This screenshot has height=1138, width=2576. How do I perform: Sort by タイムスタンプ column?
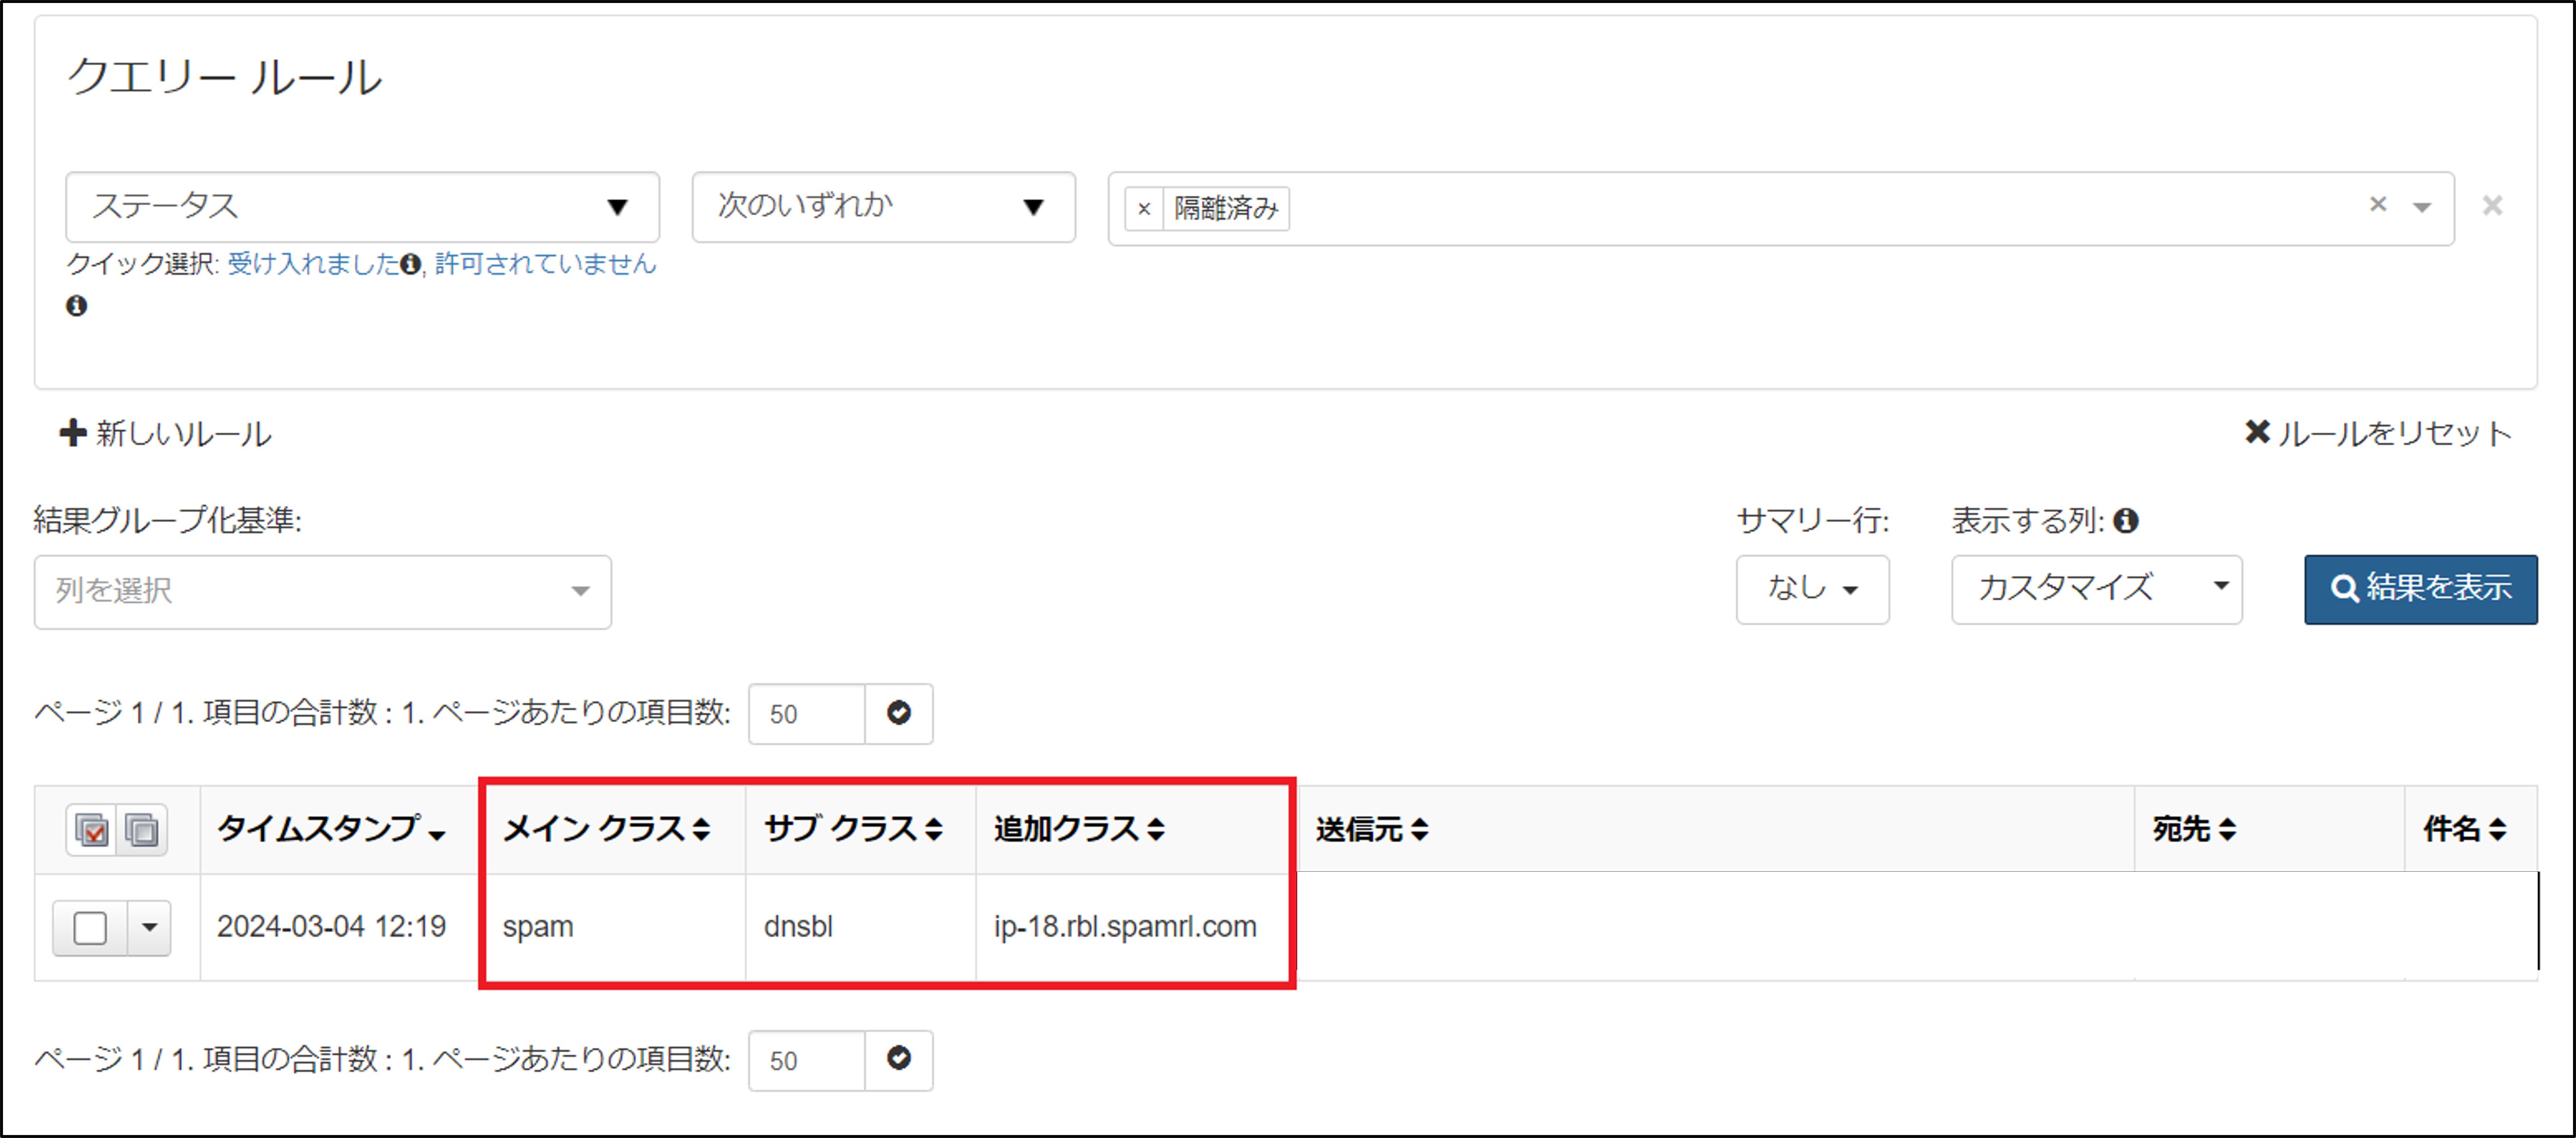click(x=331, y=829)
